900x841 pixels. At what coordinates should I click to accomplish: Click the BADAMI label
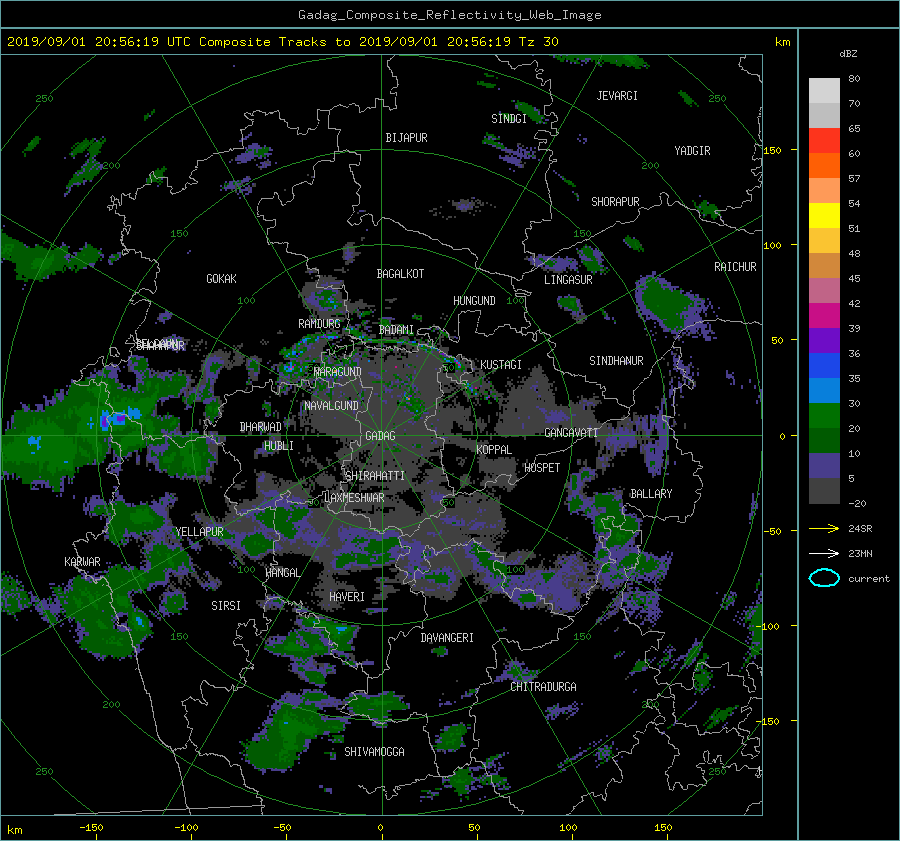point(396,330)
